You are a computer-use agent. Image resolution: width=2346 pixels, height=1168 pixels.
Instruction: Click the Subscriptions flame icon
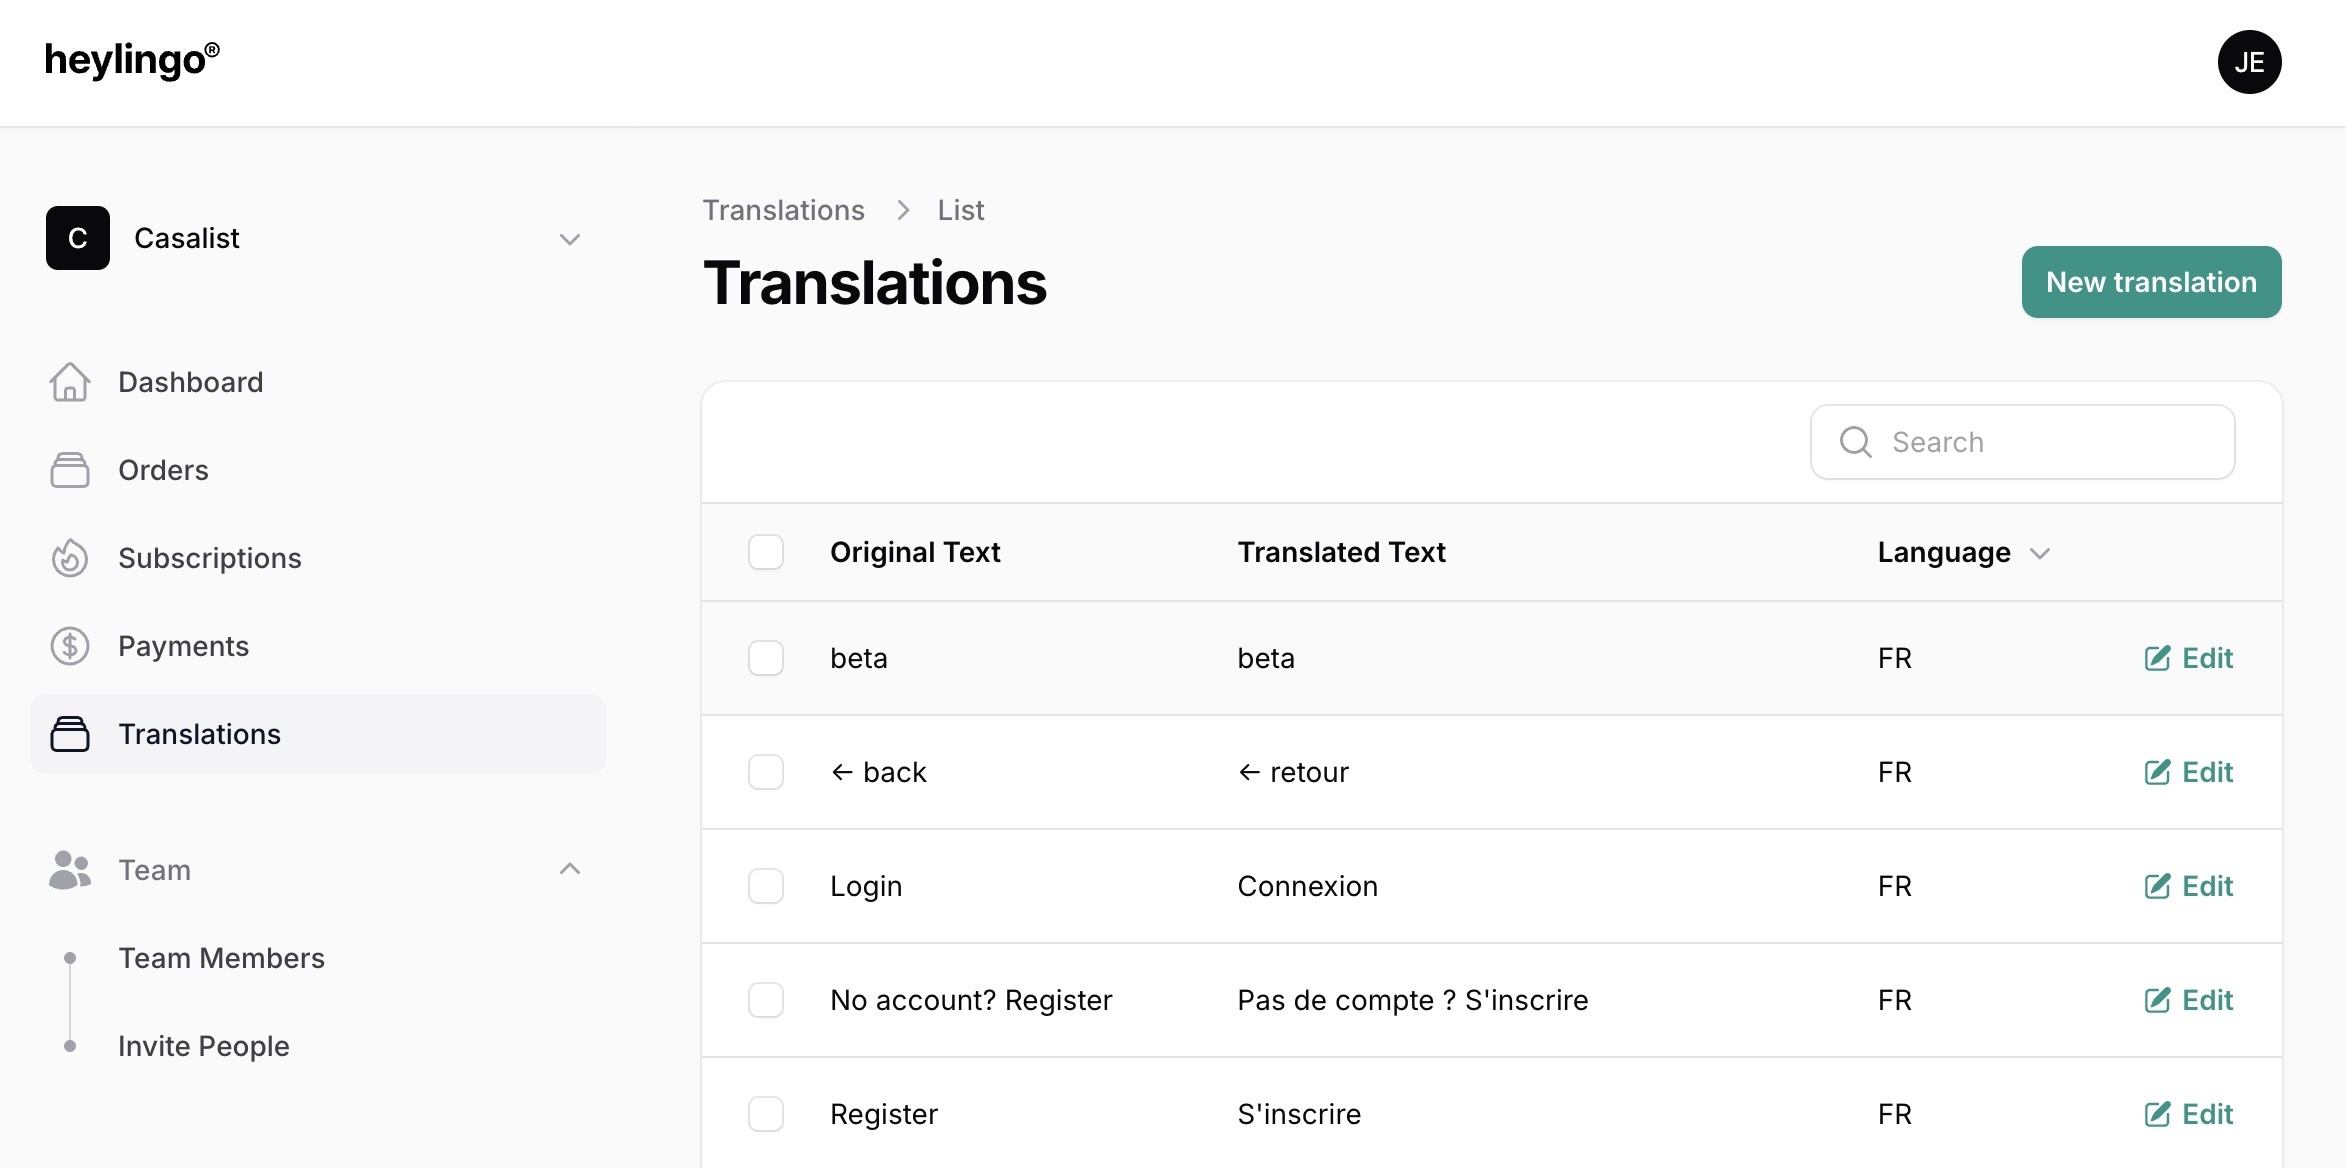coord(70,558)
